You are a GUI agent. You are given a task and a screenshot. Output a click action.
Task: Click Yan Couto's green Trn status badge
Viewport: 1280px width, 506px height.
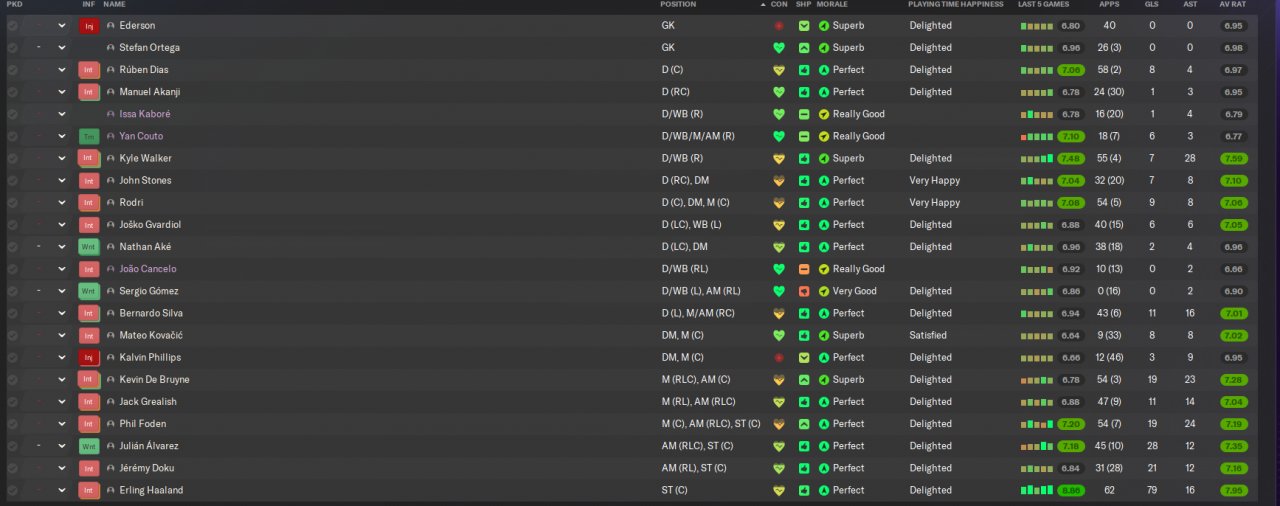(x=88, y=136)
